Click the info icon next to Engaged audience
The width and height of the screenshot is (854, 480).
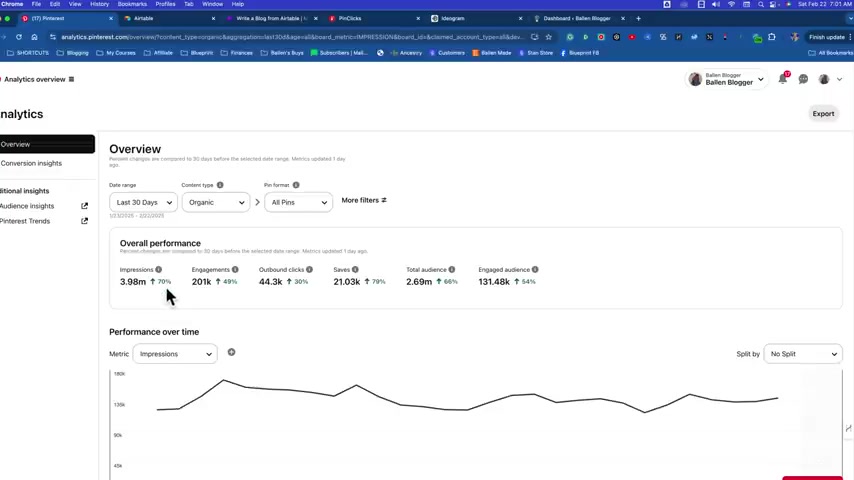point(535,270)
